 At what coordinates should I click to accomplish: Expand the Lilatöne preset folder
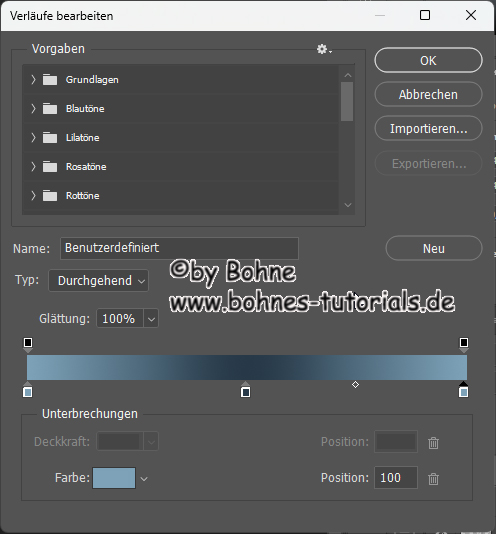[33, 138]
